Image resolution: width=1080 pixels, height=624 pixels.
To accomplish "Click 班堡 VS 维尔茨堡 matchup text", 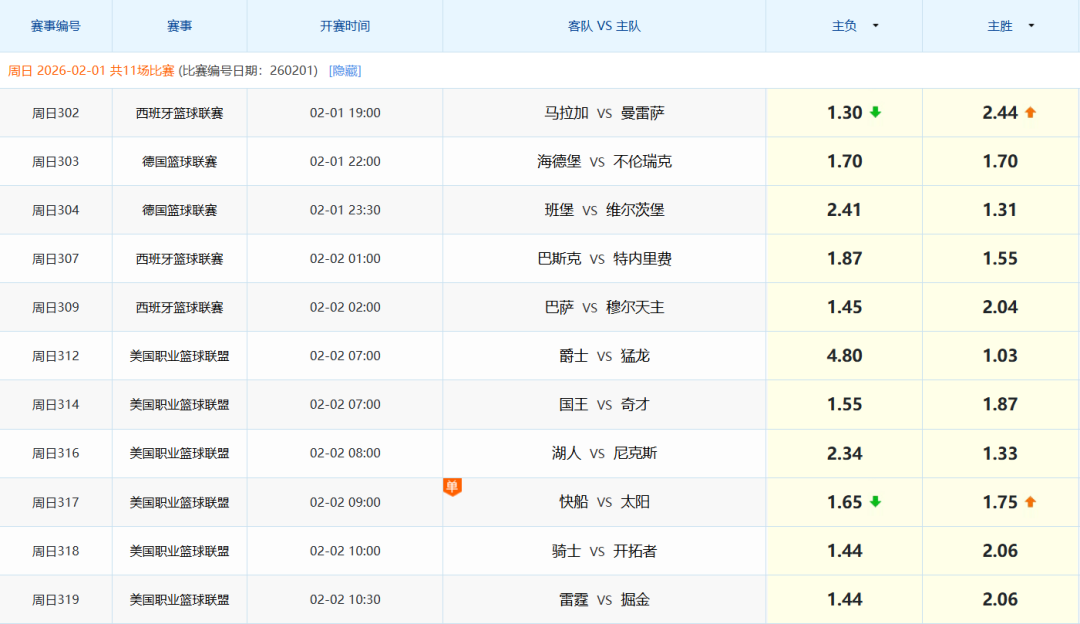I will point(604,210).
